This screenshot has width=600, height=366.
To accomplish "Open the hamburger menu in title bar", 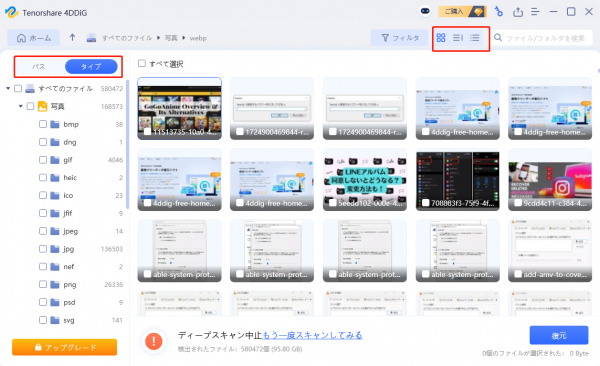I will coord(535,12).
